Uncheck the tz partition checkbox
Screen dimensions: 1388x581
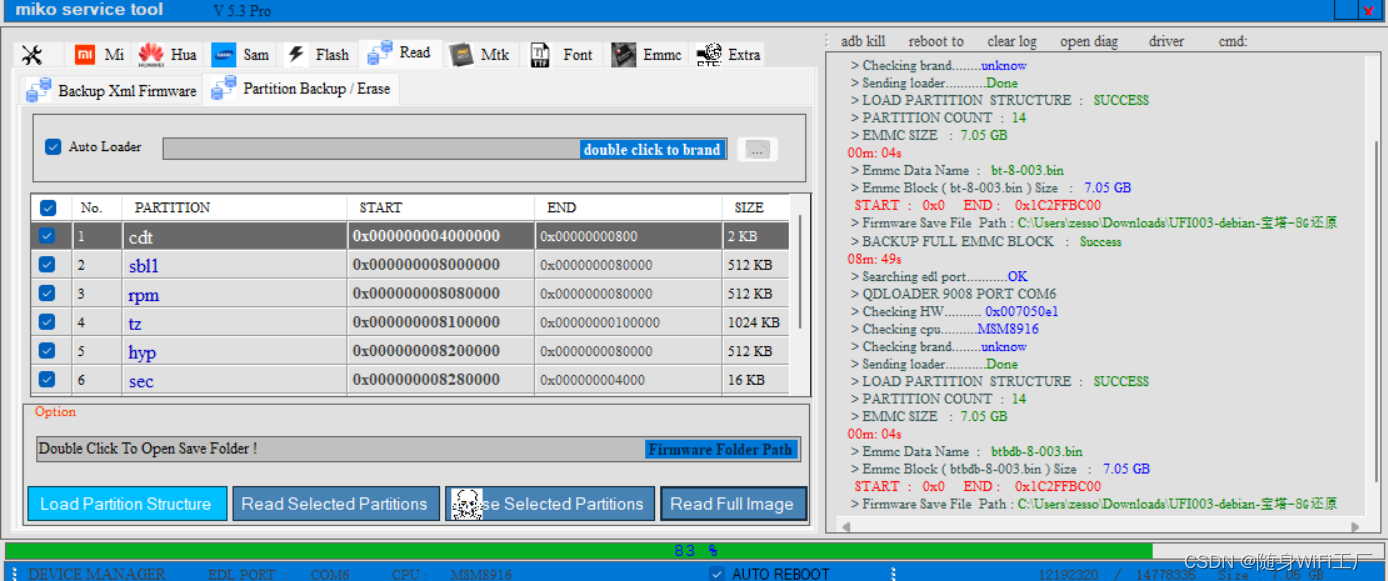pos(47,322)
